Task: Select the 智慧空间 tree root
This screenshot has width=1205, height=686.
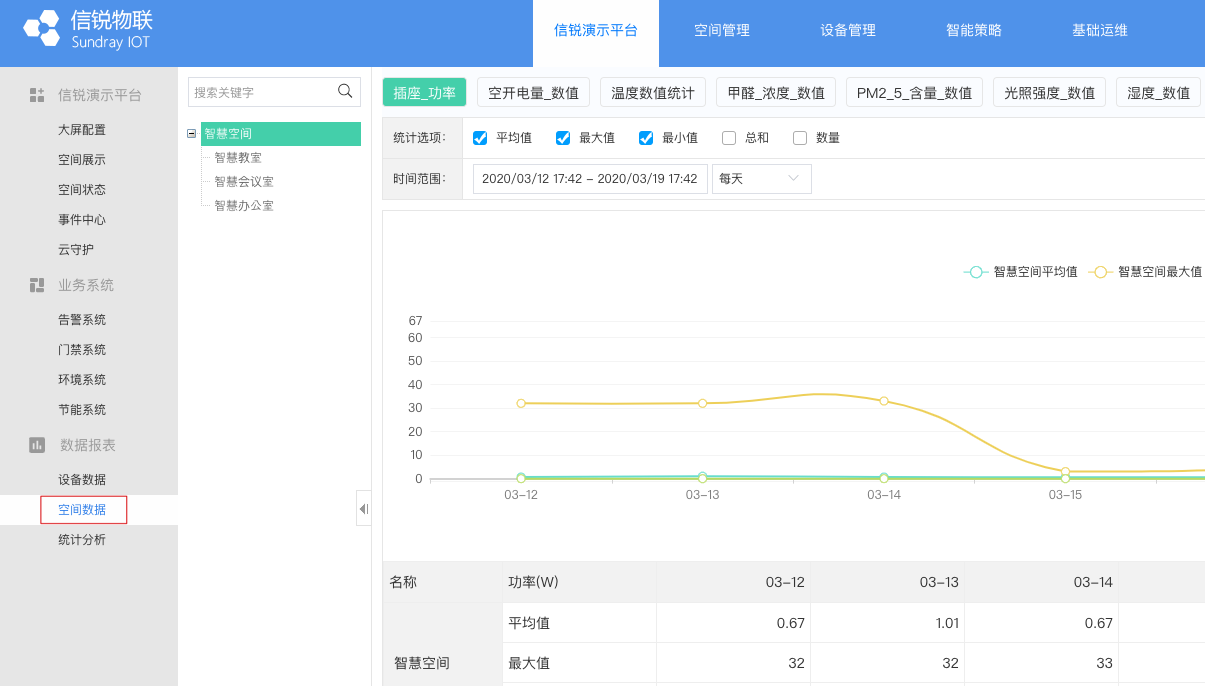Action: coord(280,134)
